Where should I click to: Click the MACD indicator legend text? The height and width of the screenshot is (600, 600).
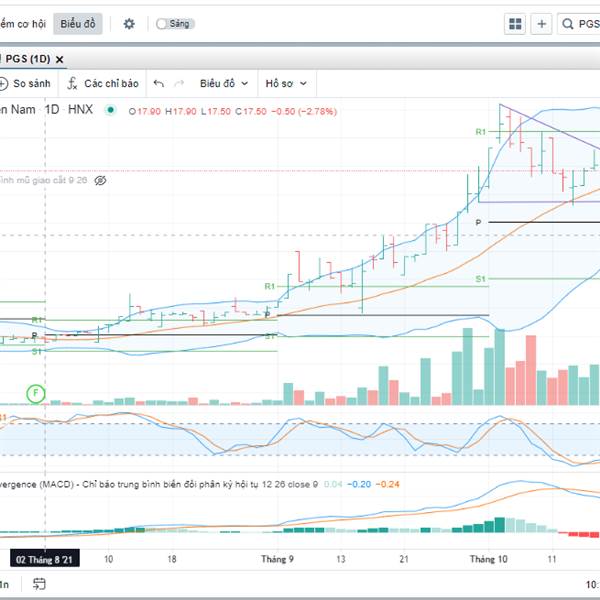(x=159, y=484)
